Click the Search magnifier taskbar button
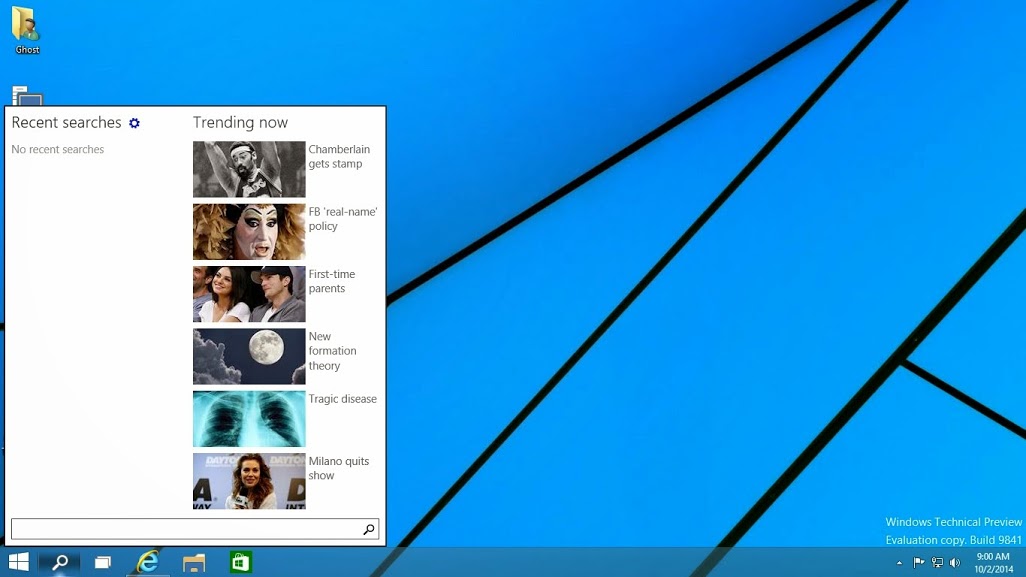This screenshot has height=577, width=1026. click(60, 562)
